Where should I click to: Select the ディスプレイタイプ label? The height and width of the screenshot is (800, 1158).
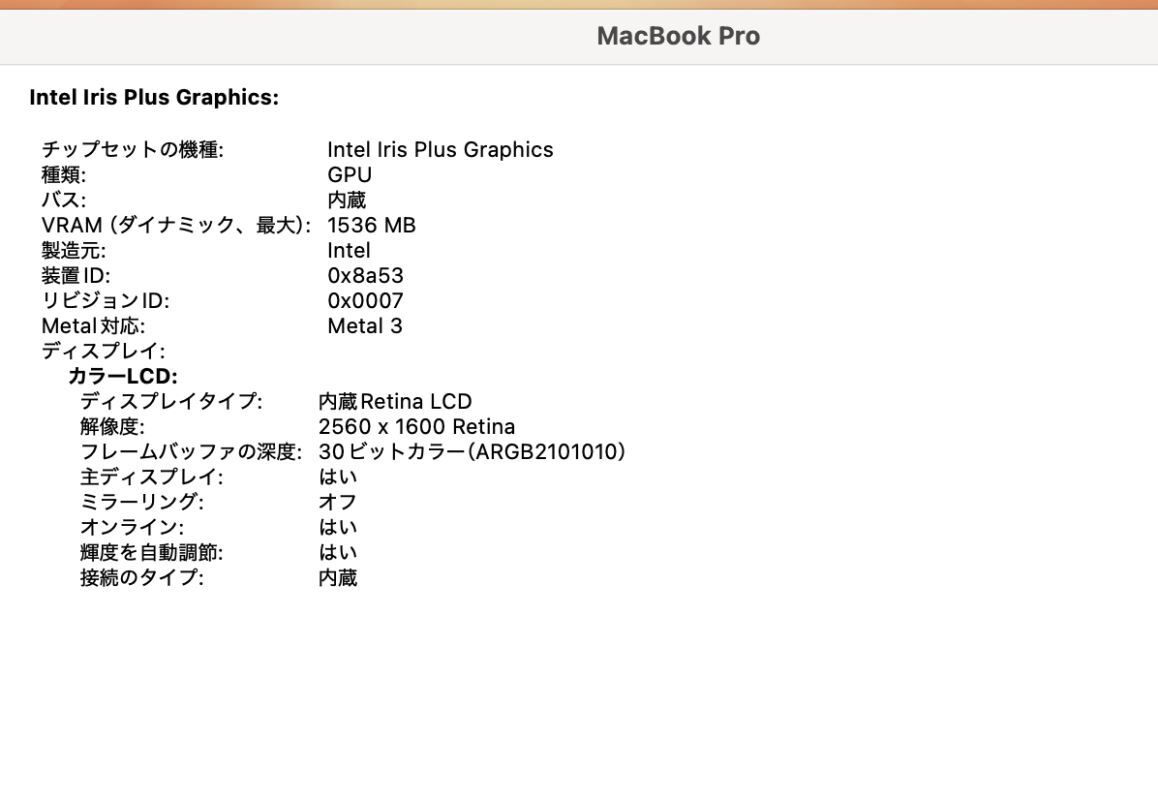(171, 401)
